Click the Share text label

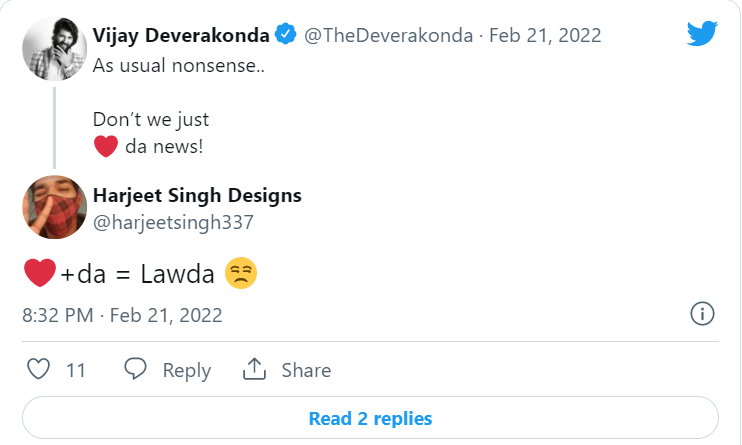tap(306, 371)
